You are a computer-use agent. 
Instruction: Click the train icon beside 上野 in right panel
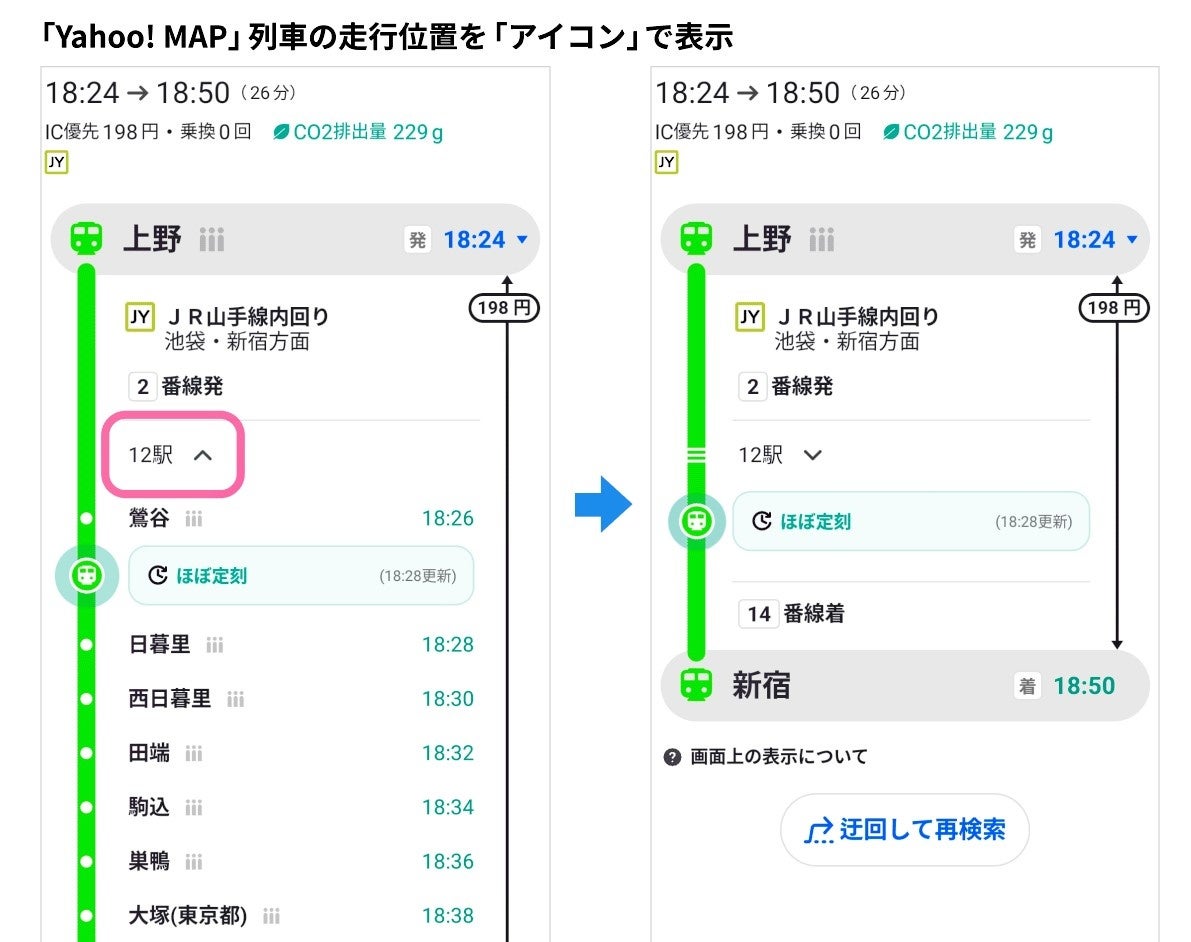(x=697, y=238)
